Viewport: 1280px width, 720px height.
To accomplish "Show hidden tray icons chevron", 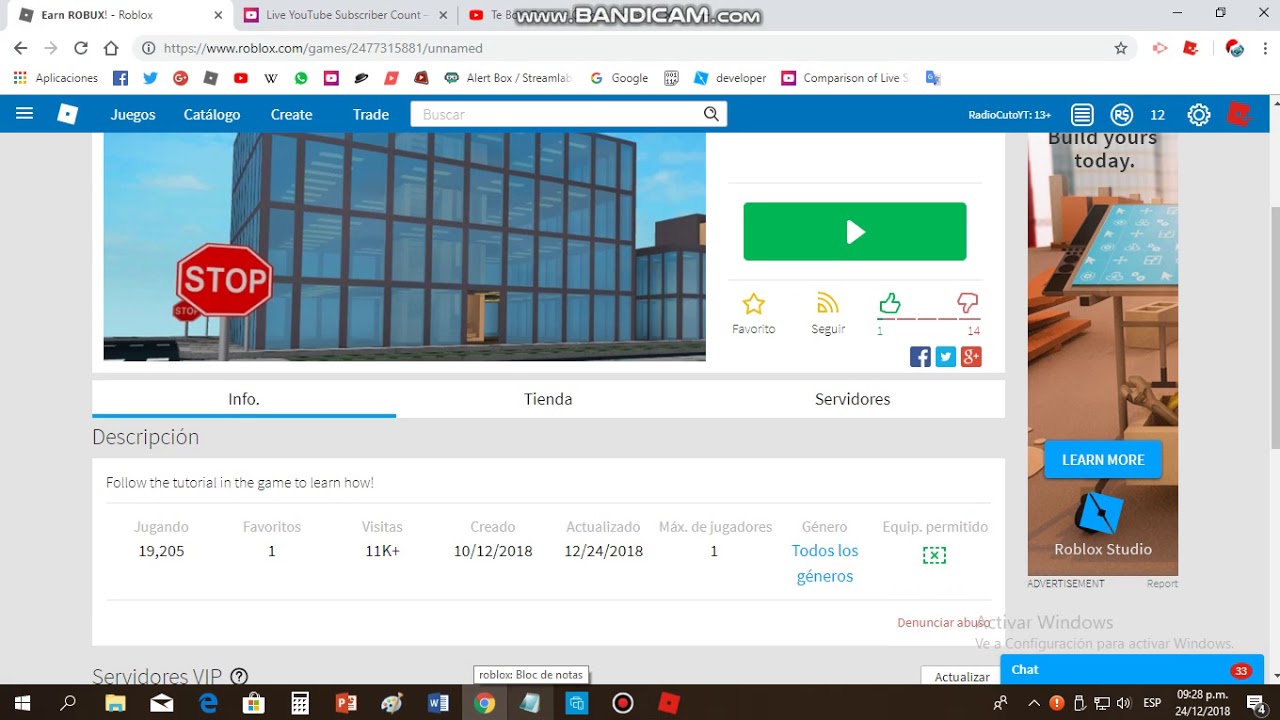I will [1034, 703].
